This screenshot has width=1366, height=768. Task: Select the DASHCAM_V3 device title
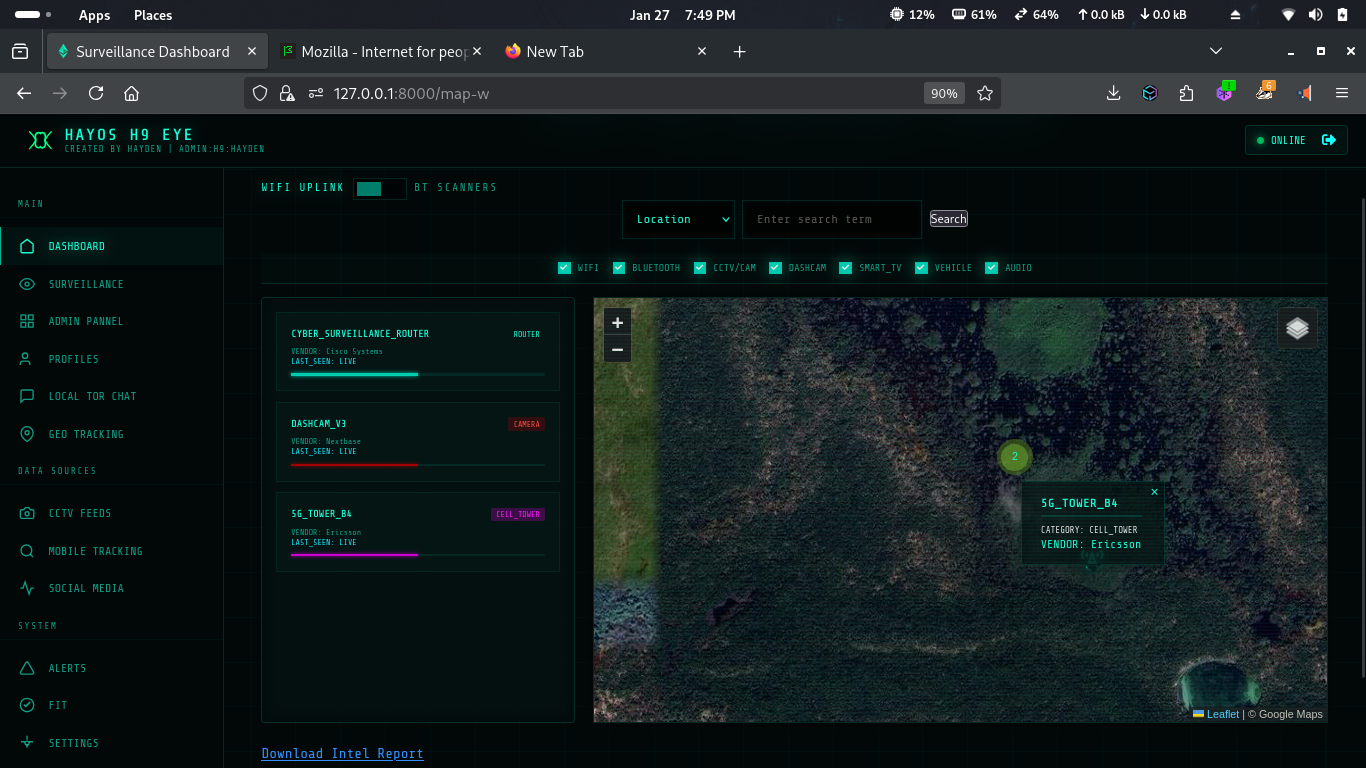tap(319, 424)
